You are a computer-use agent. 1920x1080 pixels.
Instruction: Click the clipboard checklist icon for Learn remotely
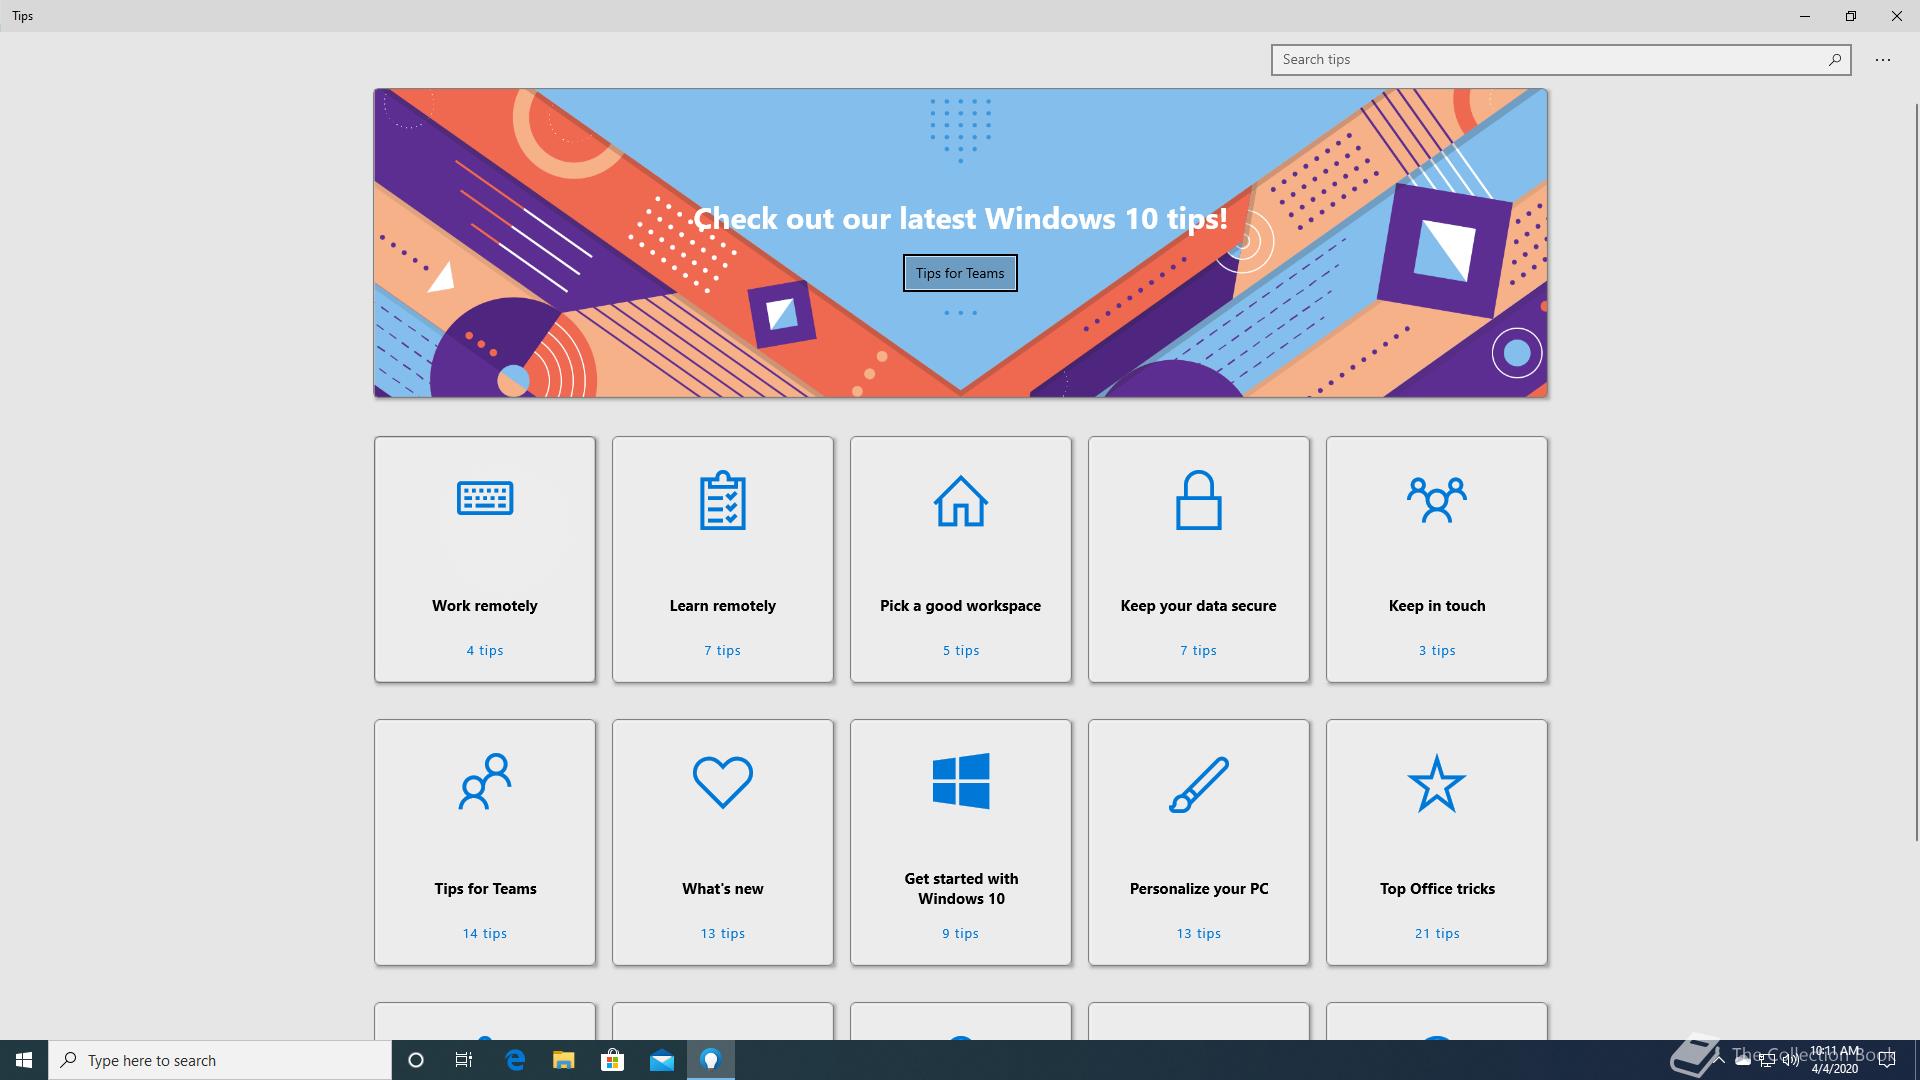tap(722, 500)
